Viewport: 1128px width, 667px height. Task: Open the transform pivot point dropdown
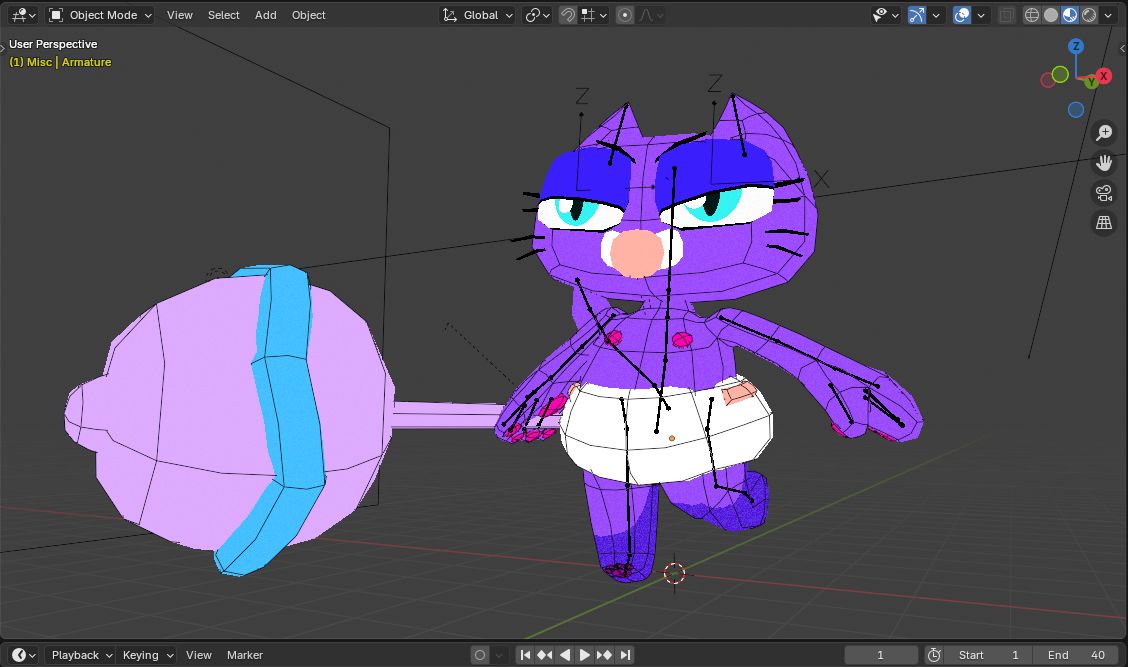pyautogui.click(x=537, y=14)
